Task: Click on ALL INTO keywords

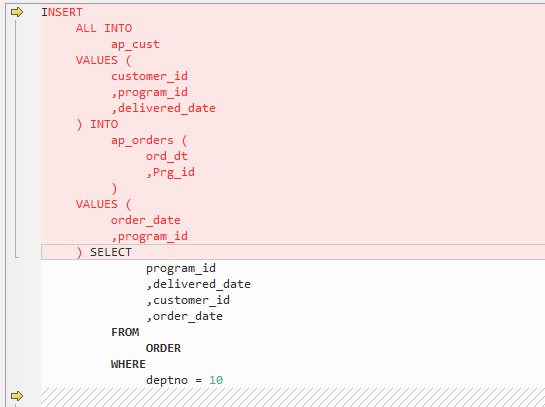Action: click(104, 28)
